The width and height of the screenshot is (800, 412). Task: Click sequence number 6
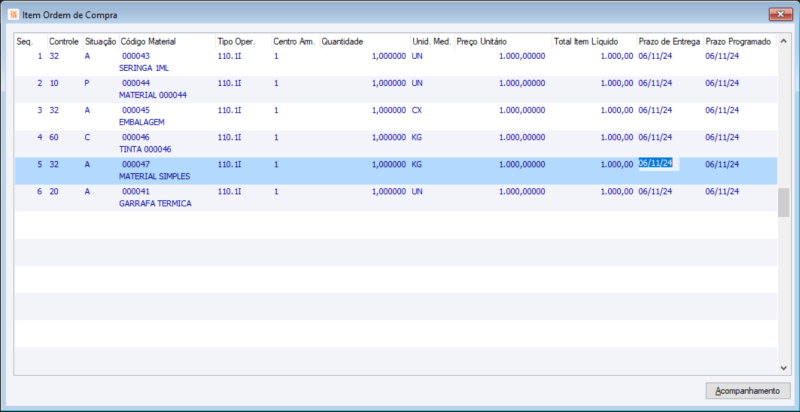pyautogui.click(x=40, y=191)
